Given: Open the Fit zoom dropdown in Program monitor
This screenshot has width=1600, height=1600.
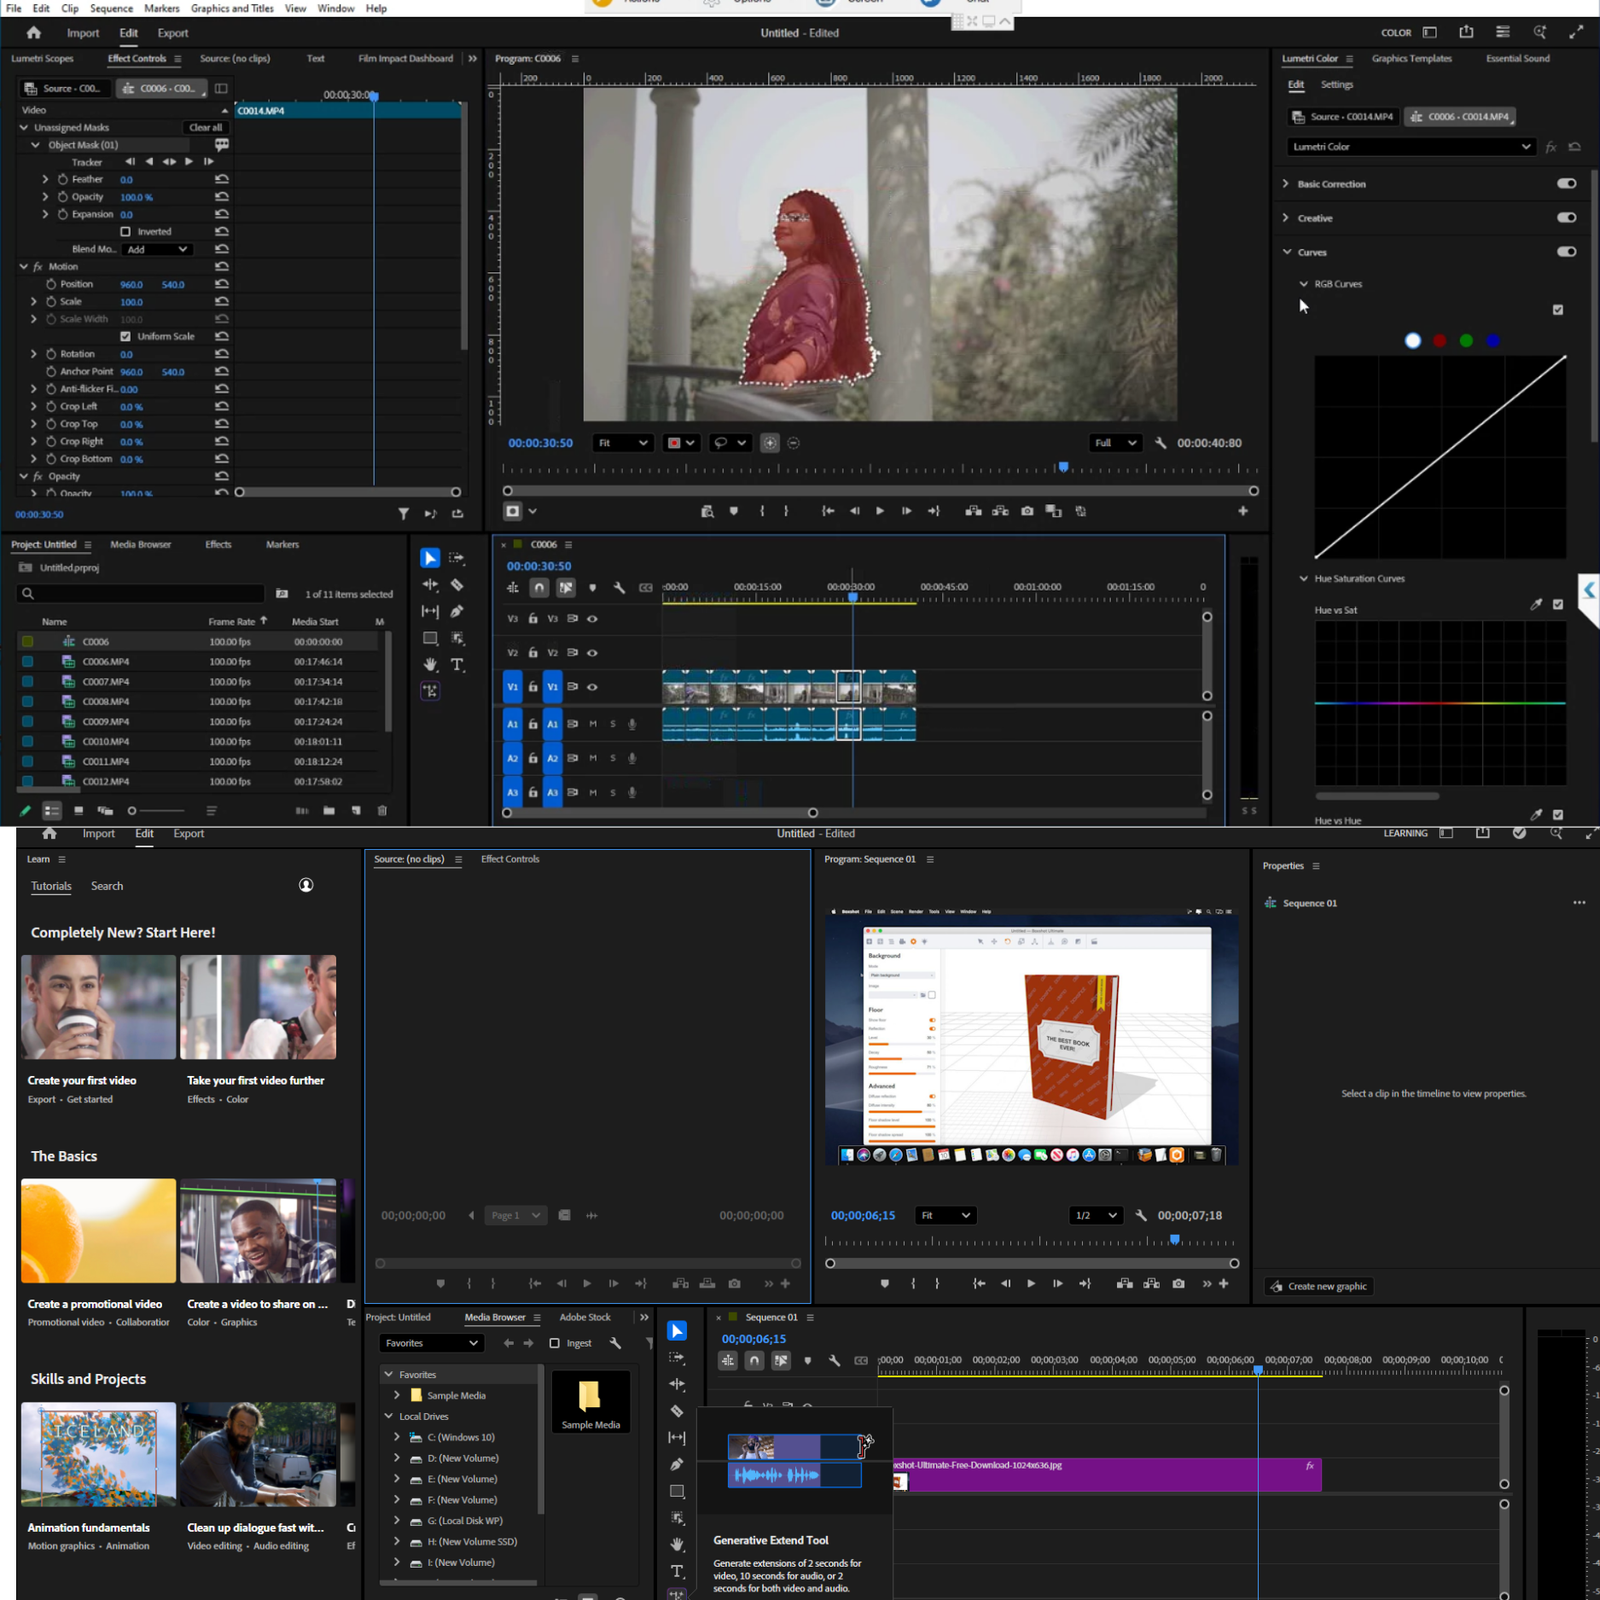Looking at the screenshot, I should pyautogui.click(x=623, y=442).
